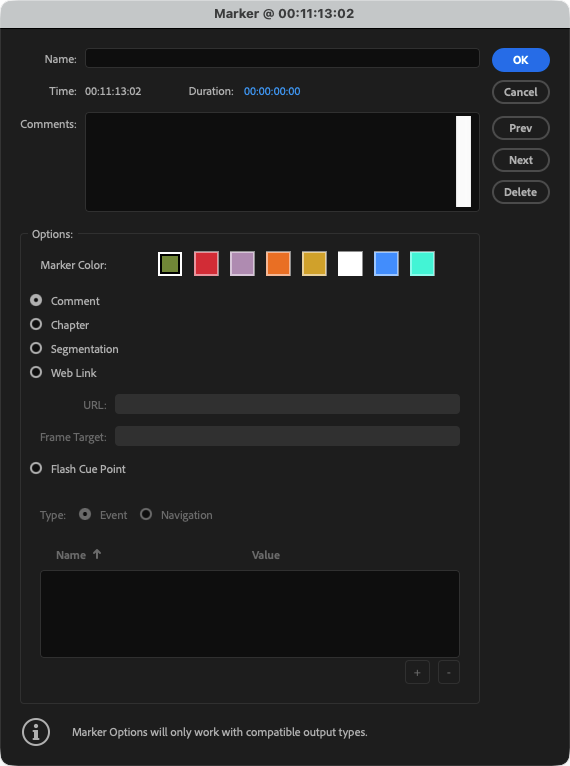570x766 pixels.
Task: Click the URL input field
Action: 287,404
